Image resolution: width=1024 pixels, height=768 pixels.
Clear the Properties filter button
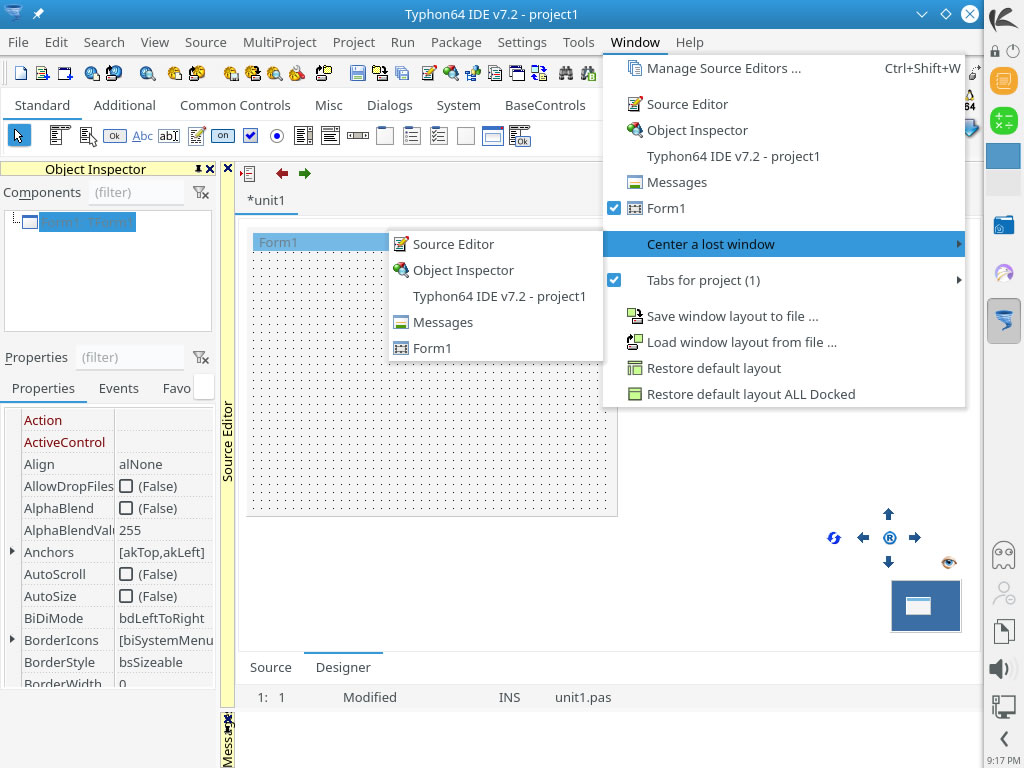coord(200,358)
